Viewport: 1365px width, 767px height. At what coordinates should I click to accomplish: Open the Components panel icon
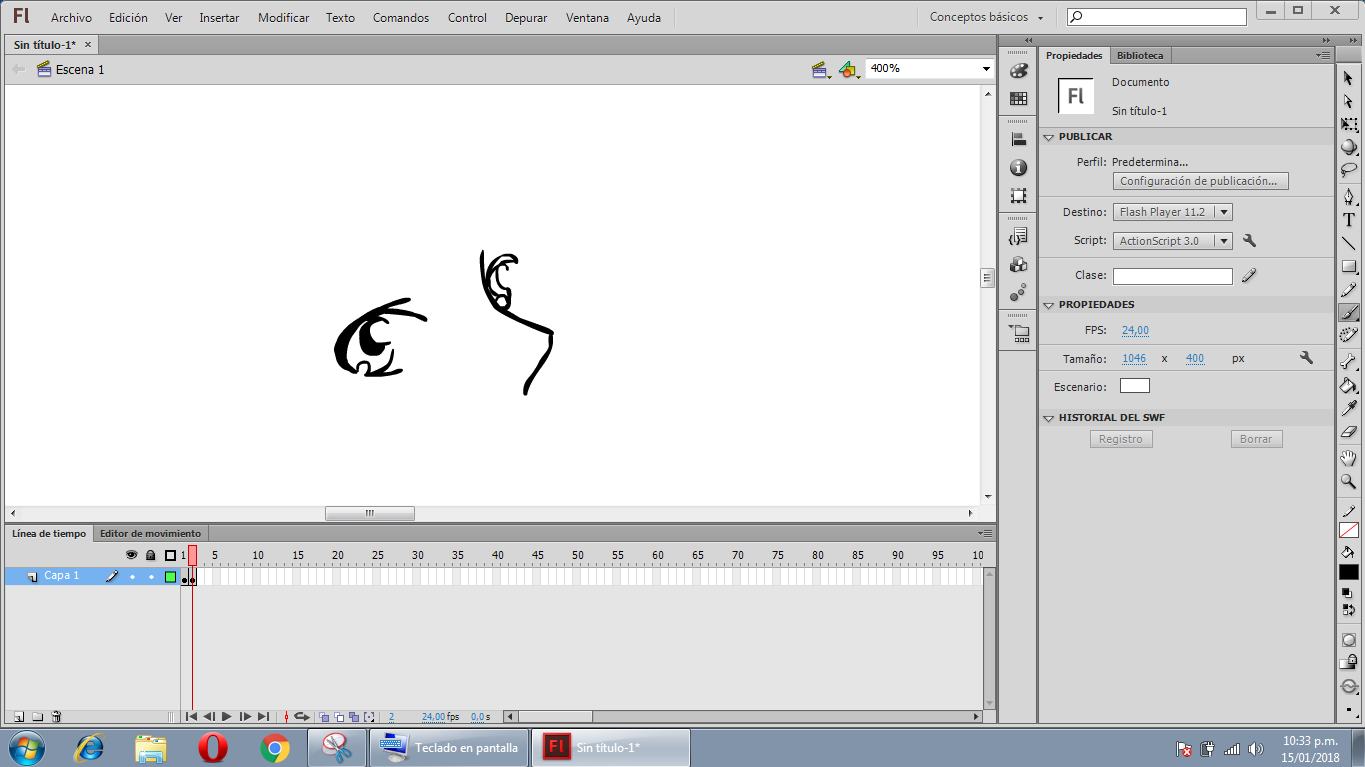[x=1018, y=265]
